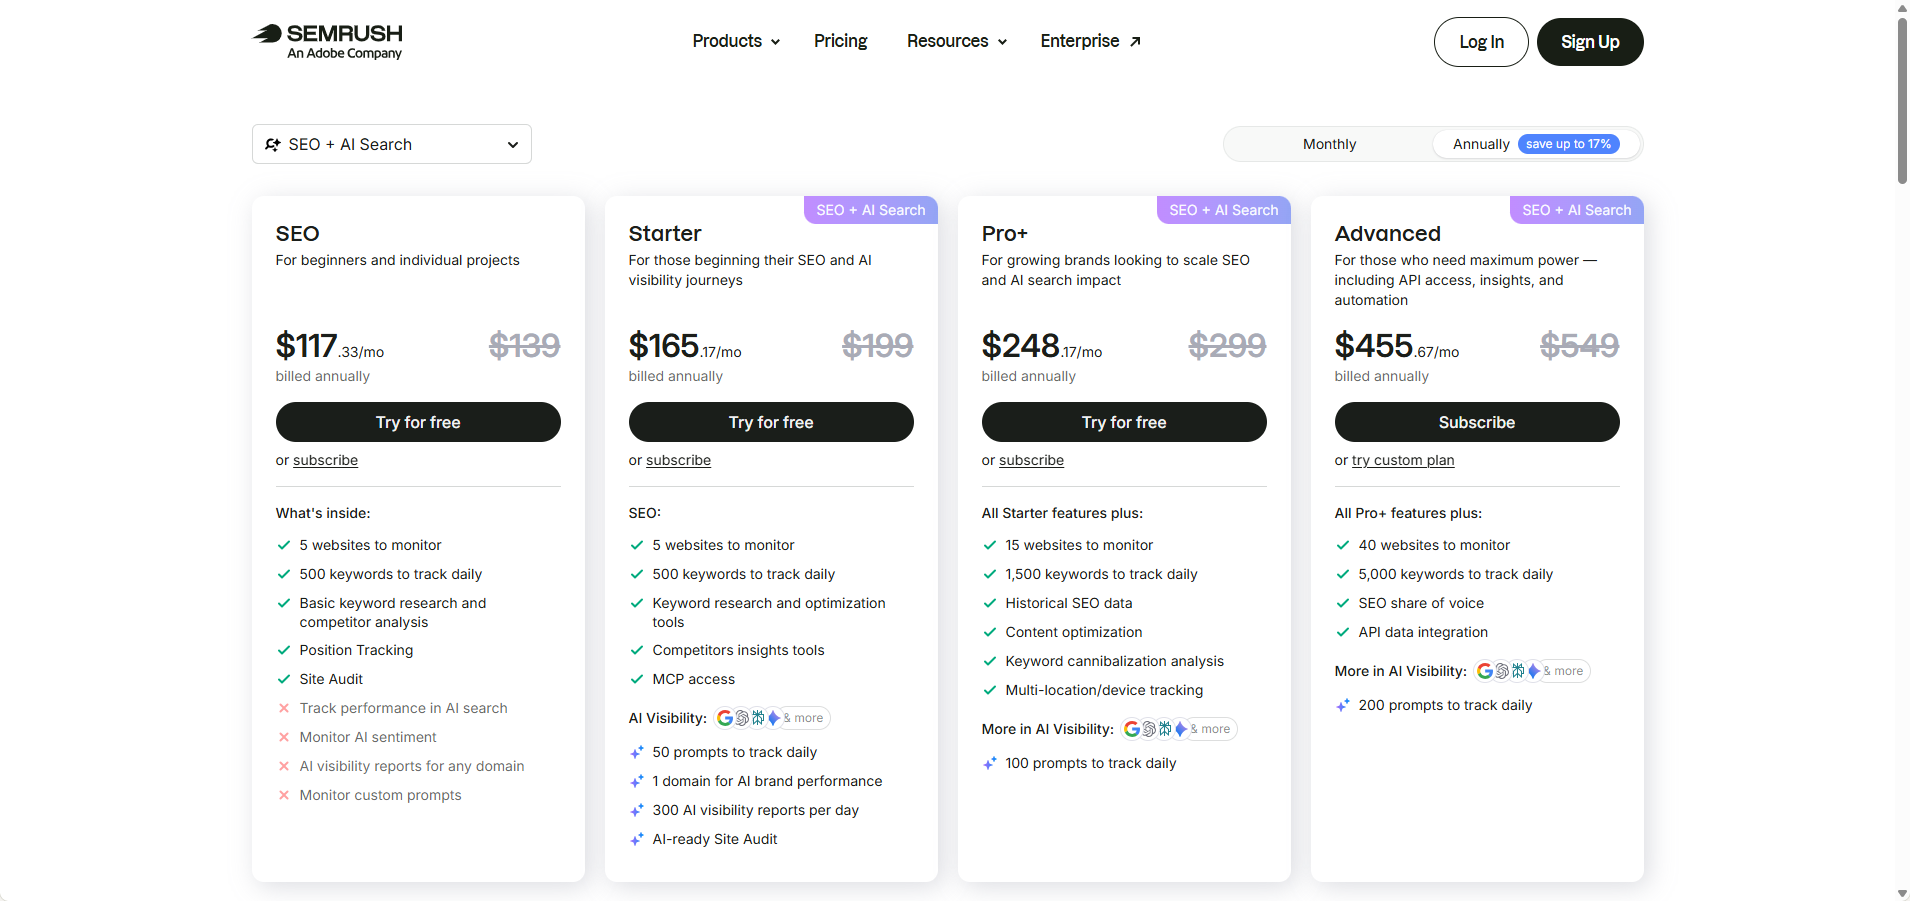Click 'Content optimization' feature text
The image size is (1910, 901).
[x=1073, y=632]
